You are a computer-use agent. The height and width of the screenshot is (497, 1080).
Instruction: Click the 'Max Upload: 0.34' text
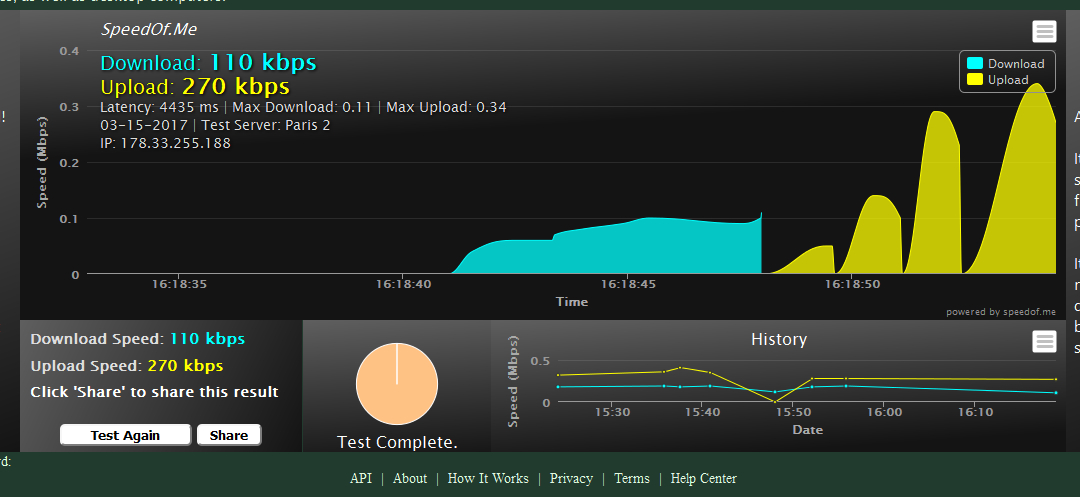[x=446, y=107]
